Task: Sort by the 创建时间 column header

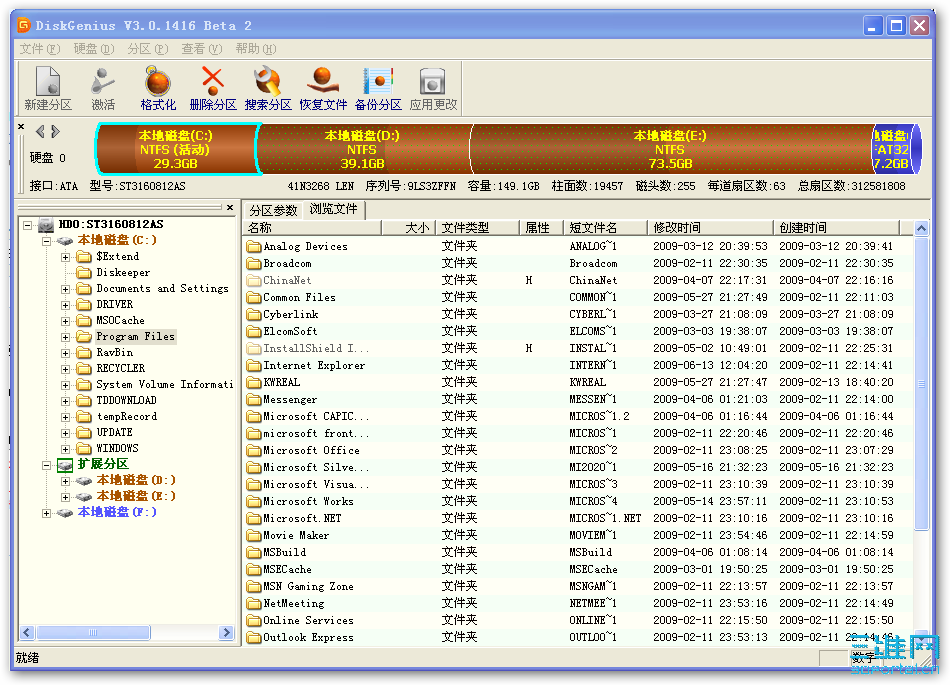Action: pos(836,228)
